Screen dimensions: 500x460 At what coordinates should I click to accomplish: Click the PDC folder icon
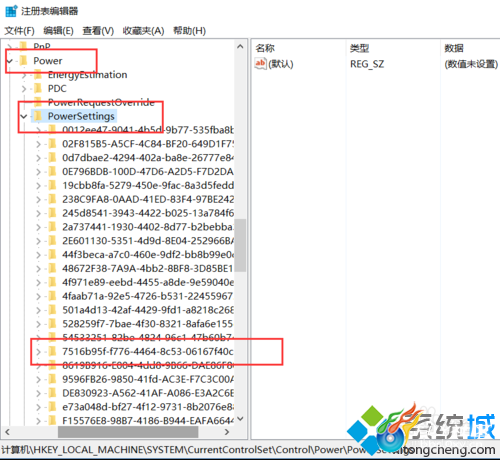pos(38,88)
